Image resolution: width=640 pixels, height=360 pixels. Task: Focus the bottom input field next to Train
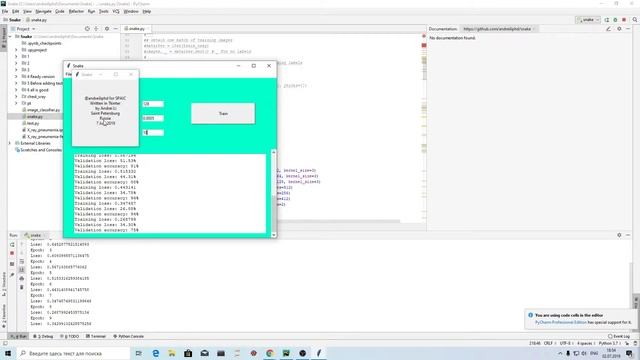pos(153,133)
